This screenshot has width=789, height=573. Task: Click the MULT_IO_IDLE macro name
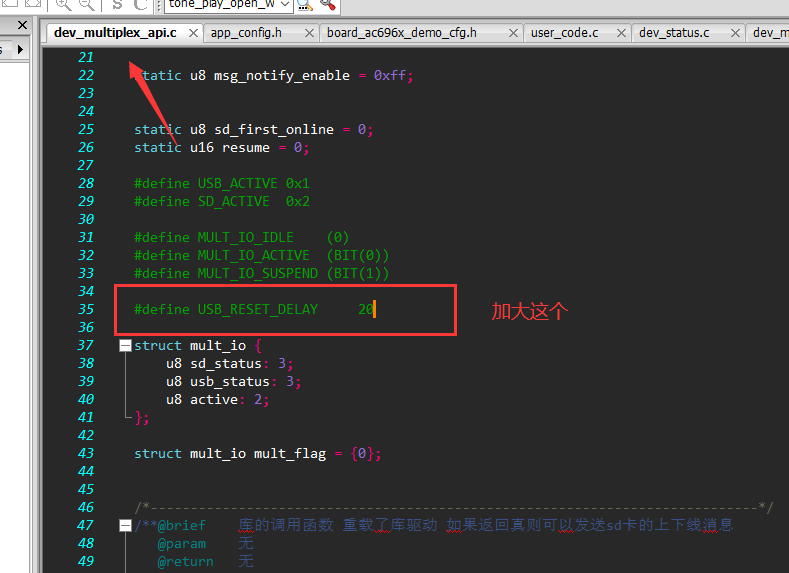click(246, 237)
